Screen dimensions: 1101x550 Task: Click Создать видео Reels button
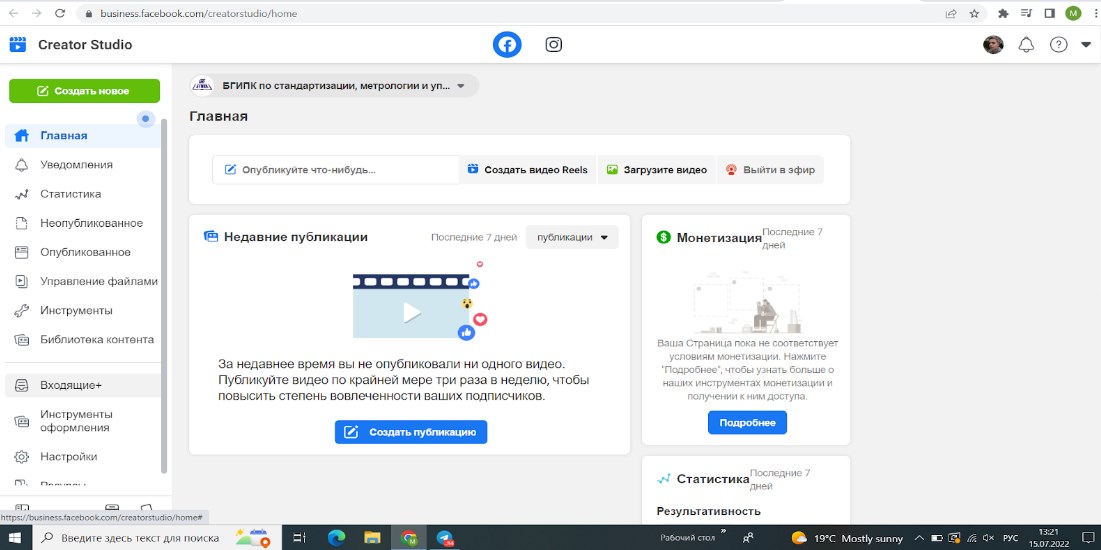click(x=527, y=170)
